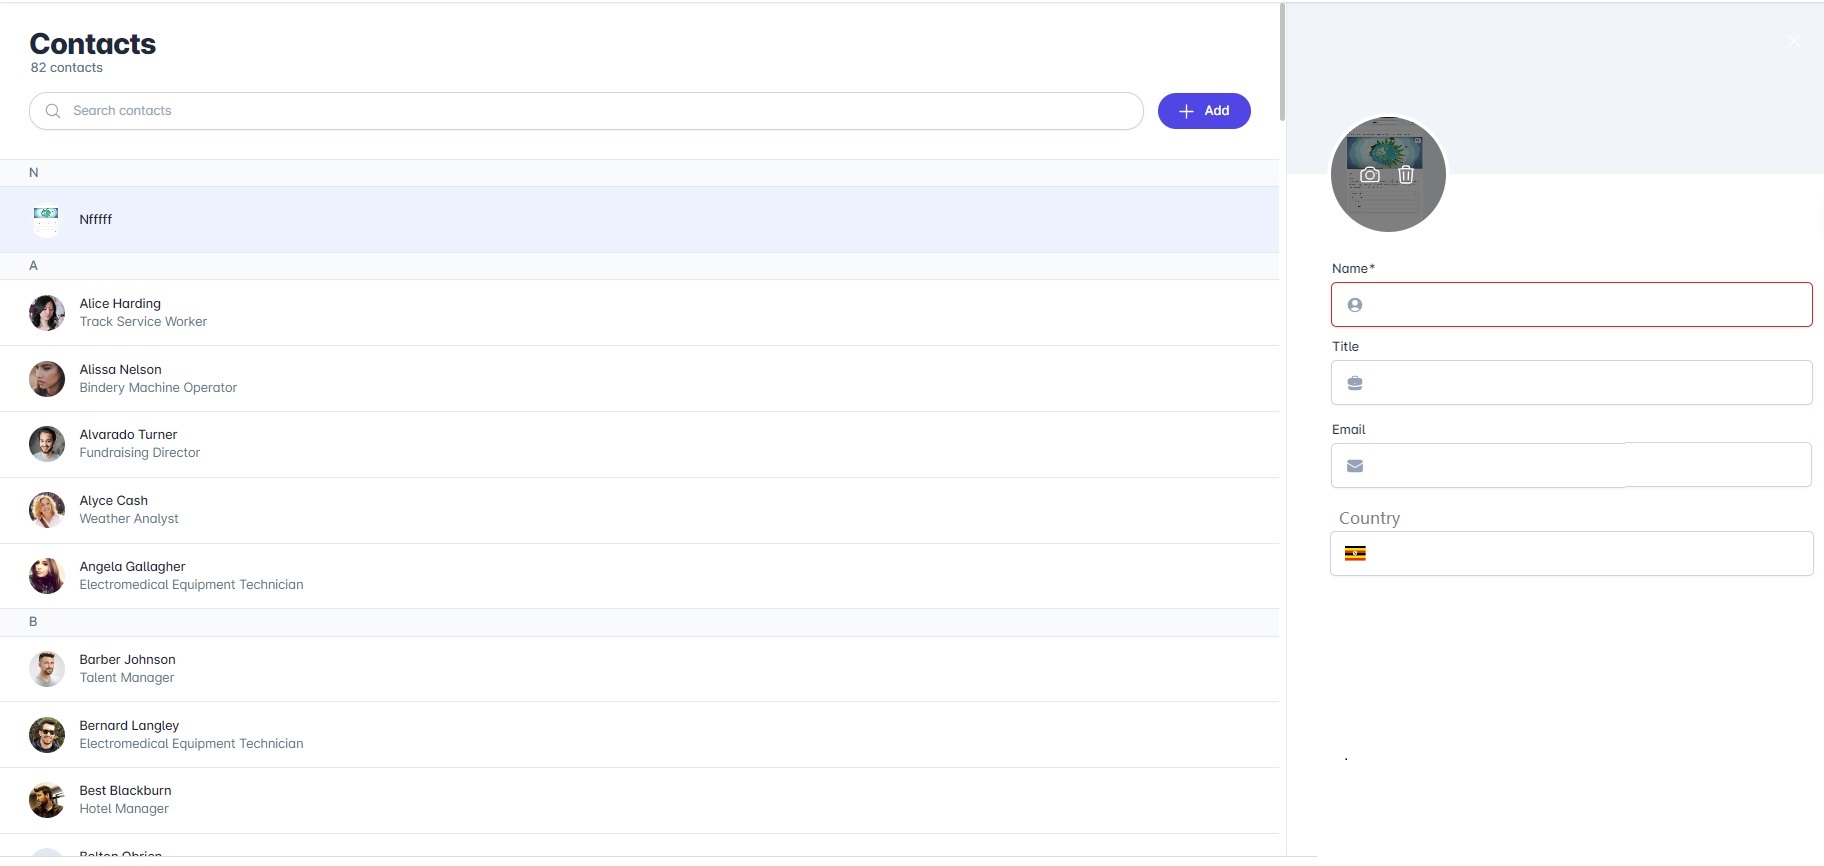
Task: Click the briefcase icon in Title field
Action: pos(1355,383)
